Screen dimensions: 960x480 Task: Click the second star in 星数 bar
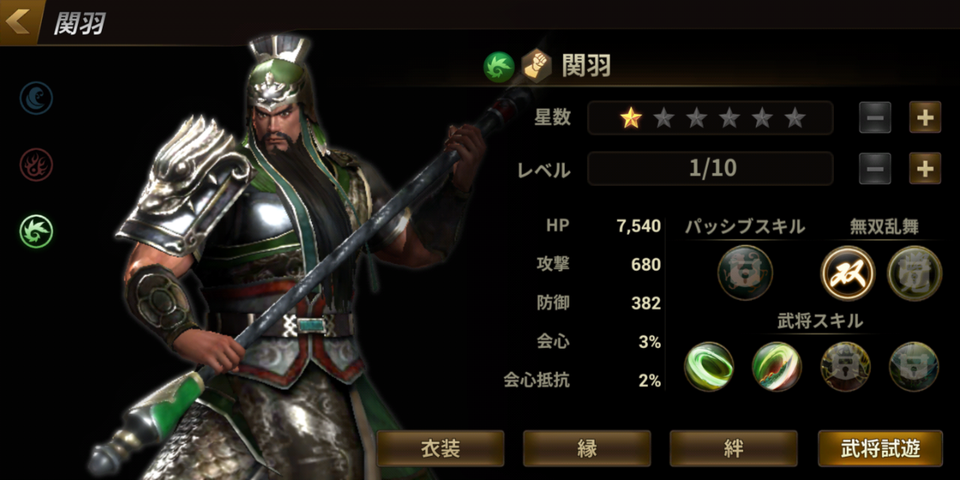point(664,118)
